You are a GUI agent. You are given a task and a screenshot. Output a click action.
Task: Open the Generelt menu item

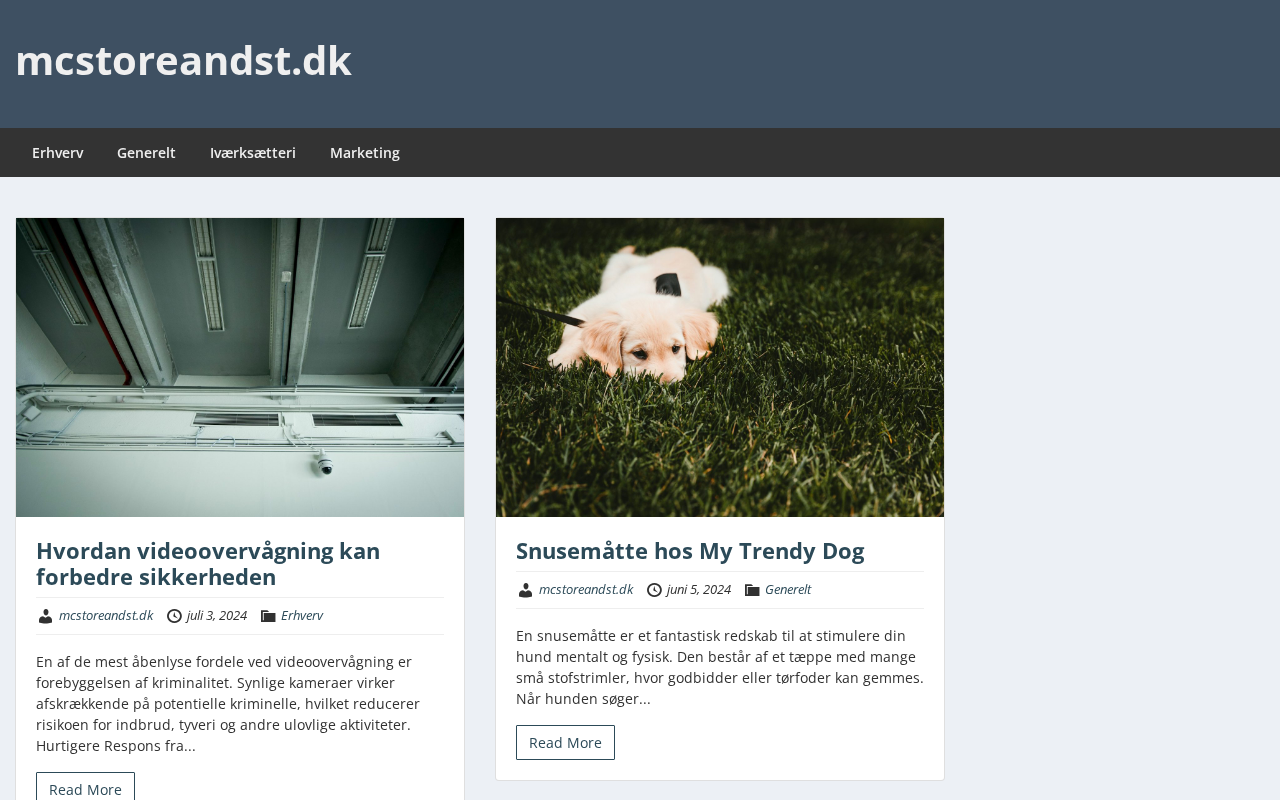(x=146, y=153)
